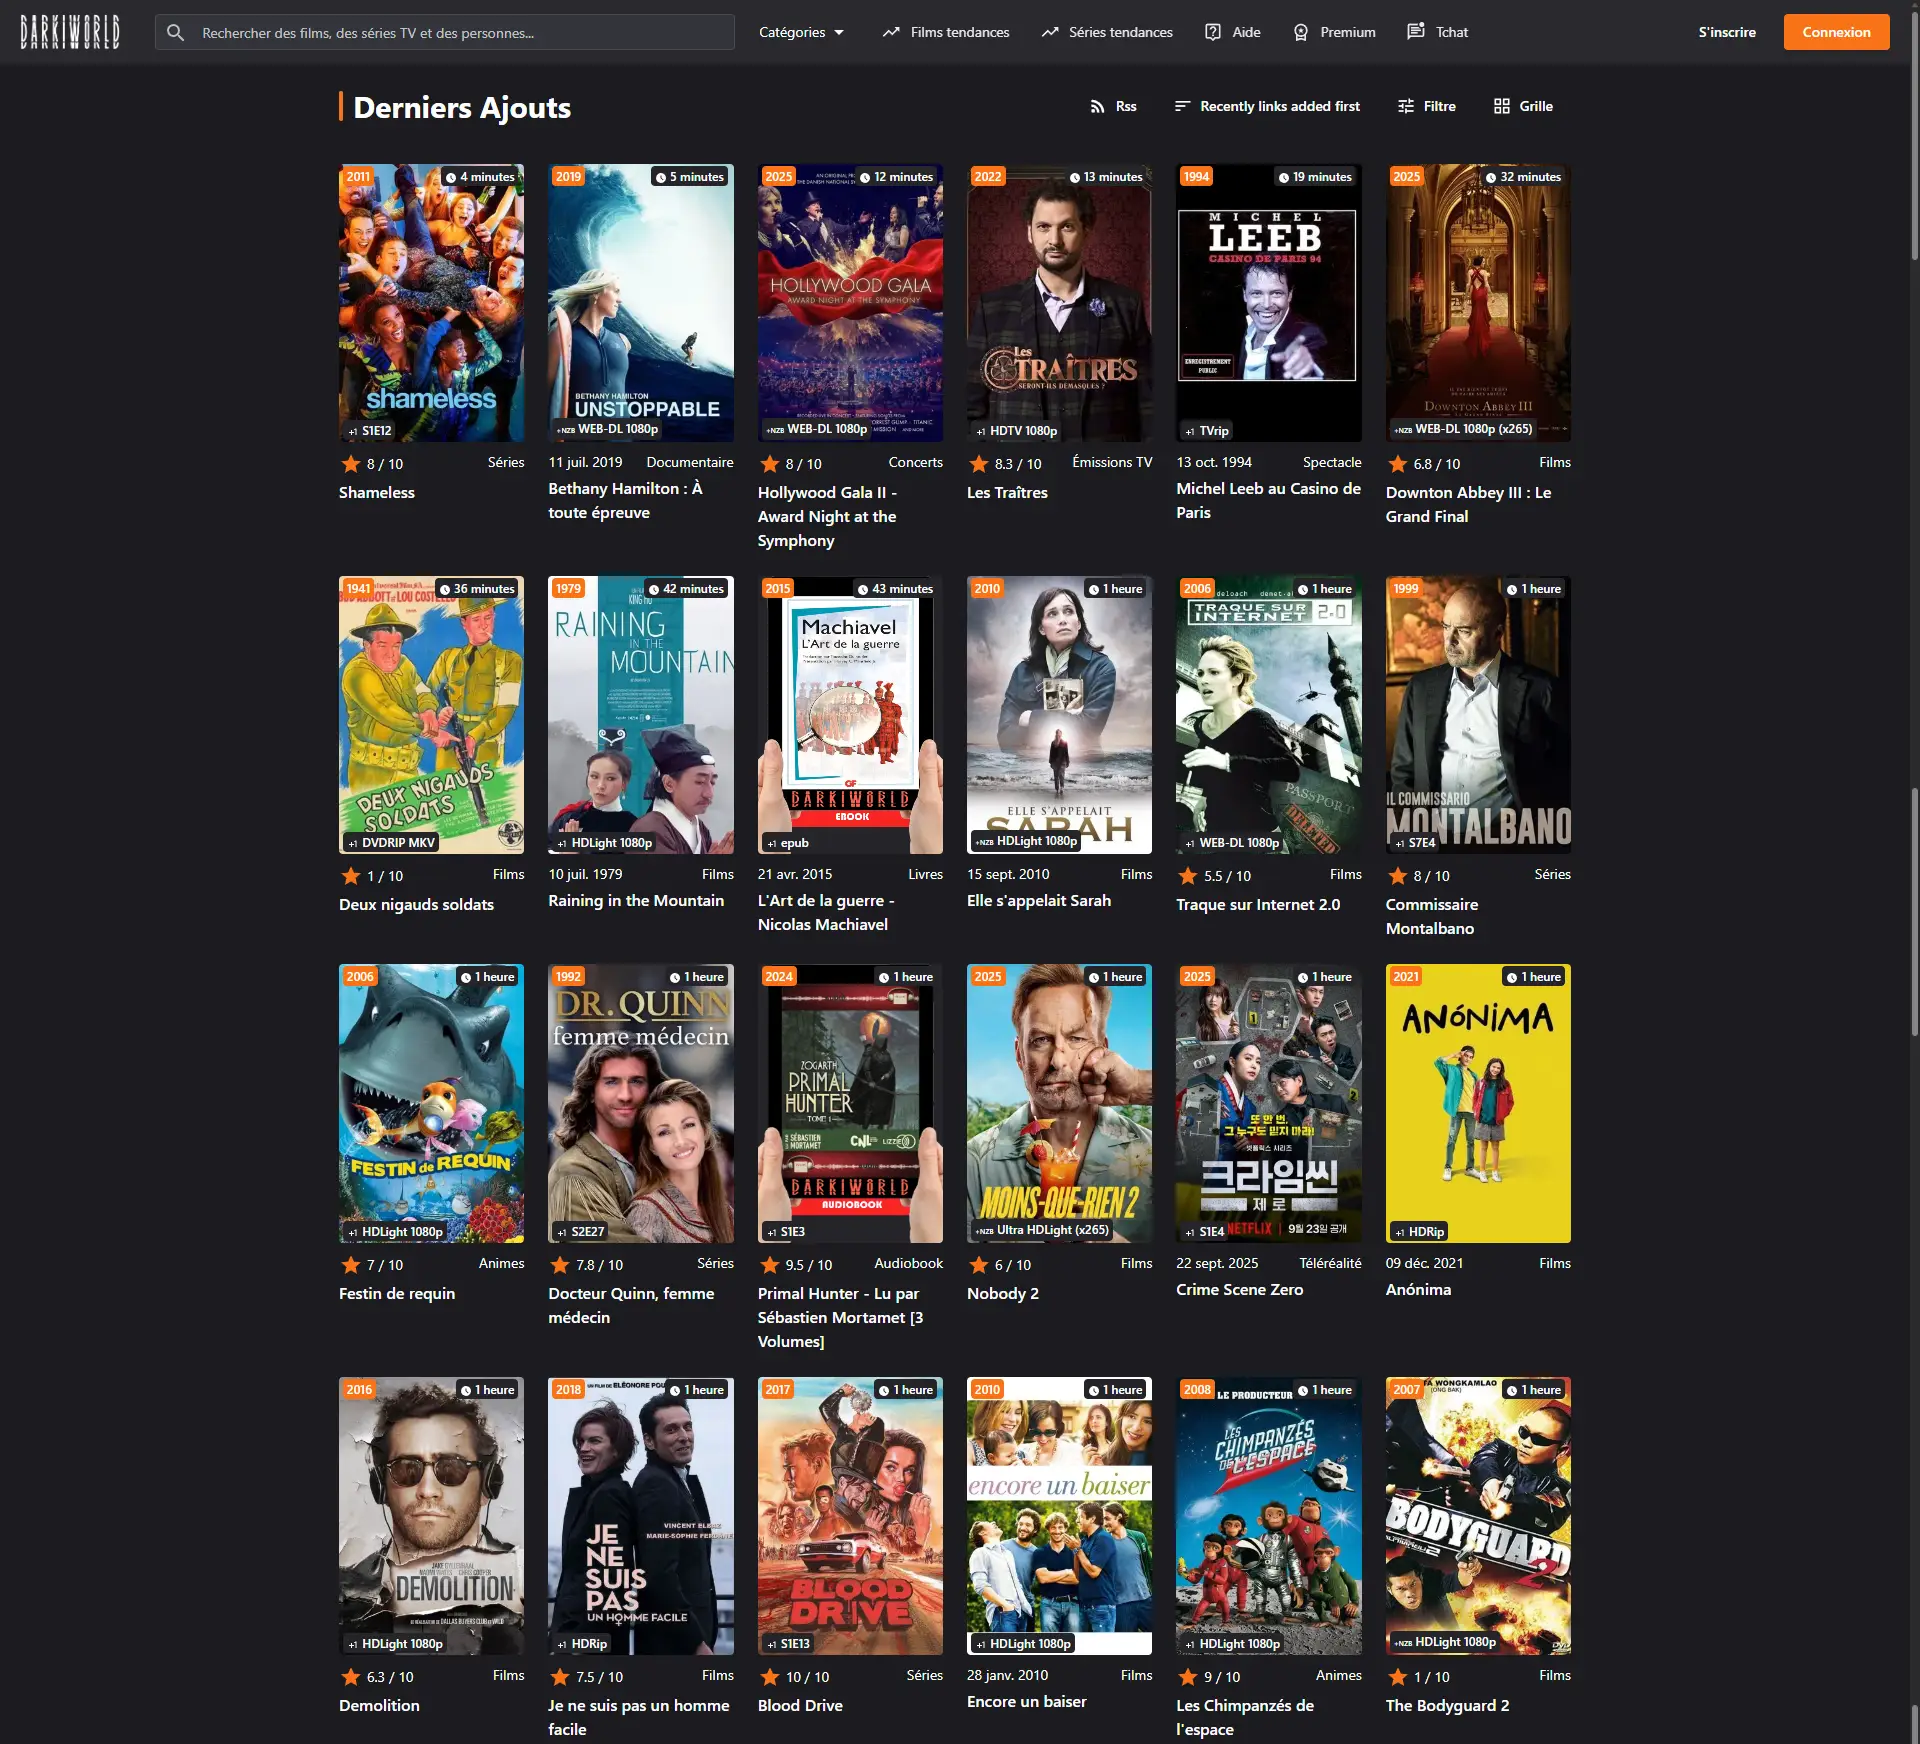Open the Les Traîtres title link

(1007, 492)
